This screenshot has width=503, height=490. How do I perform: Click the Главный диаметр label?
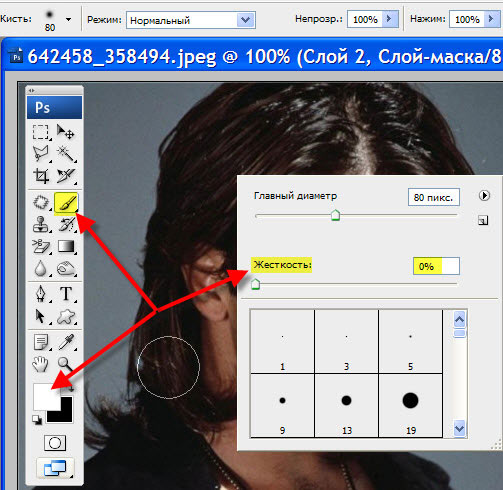point(295,196)
